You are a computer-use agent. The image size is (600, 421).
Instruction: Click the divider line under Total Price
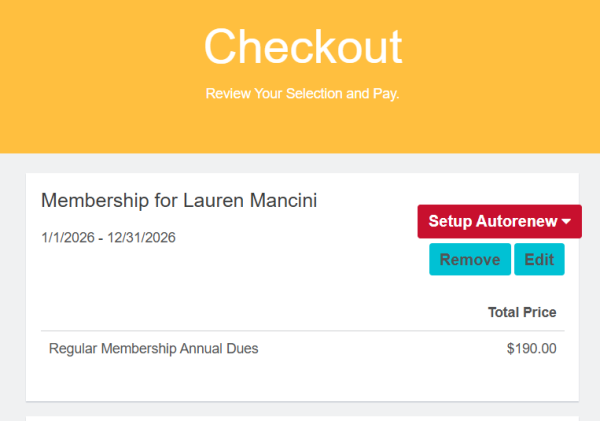[x=300, y=331]
